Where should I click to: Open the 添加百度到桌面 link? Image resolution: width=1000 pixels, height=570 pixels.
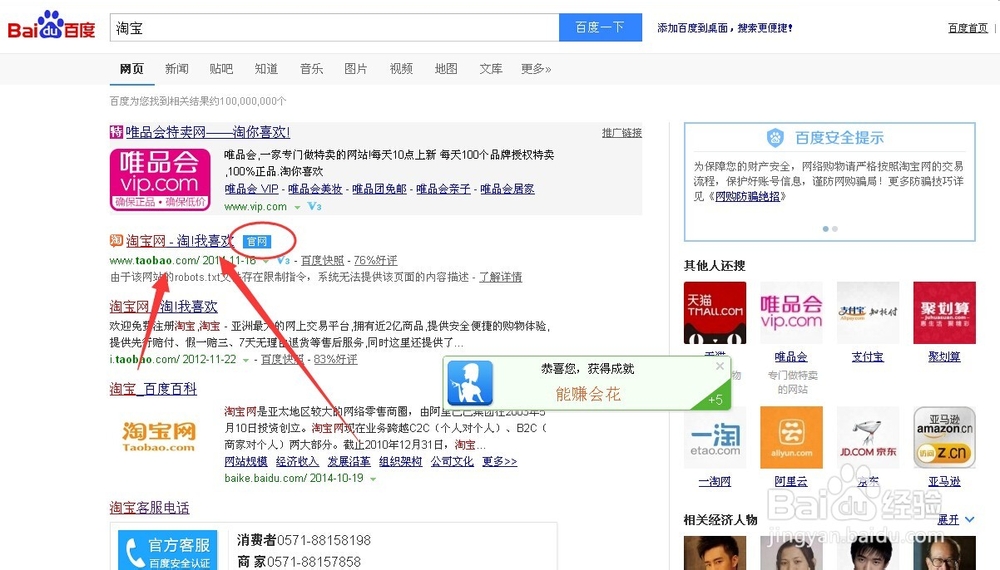click(x=724, y=28)
